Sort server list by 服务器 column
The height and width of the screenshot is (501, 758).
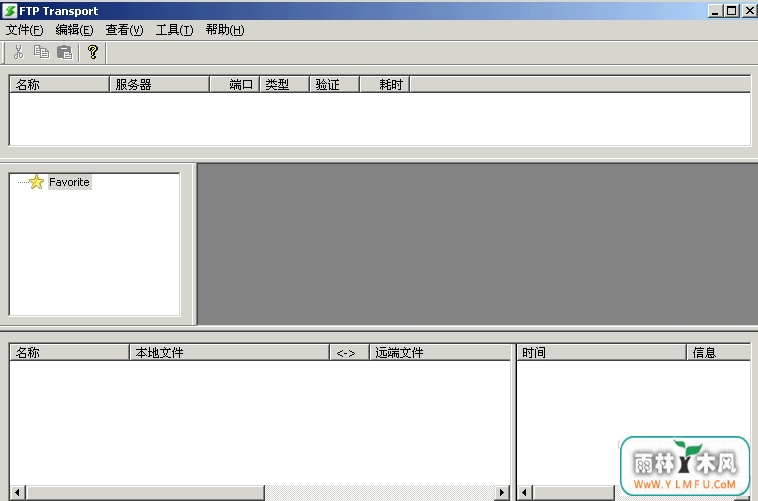[x=160, y=85]
